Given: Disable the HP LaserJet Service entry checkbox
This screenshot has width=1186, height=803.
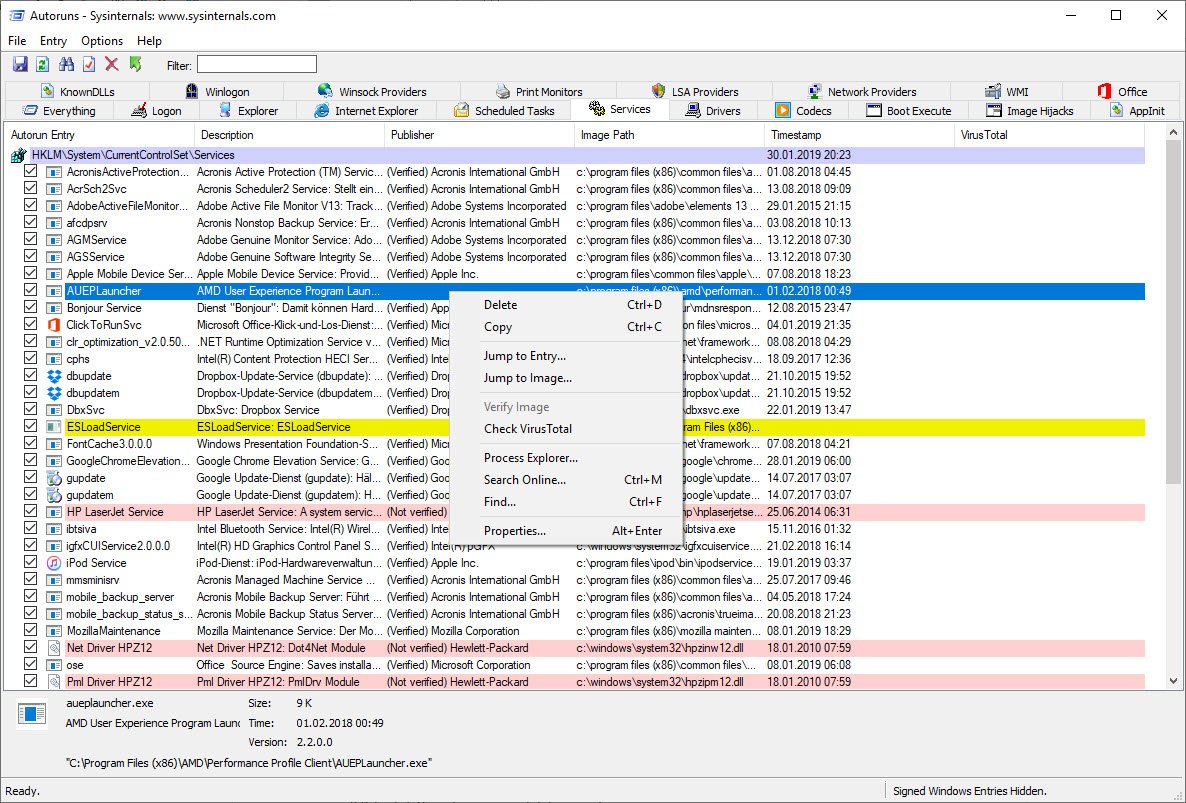Looking at the screenshot, I should tap(30, 512).
